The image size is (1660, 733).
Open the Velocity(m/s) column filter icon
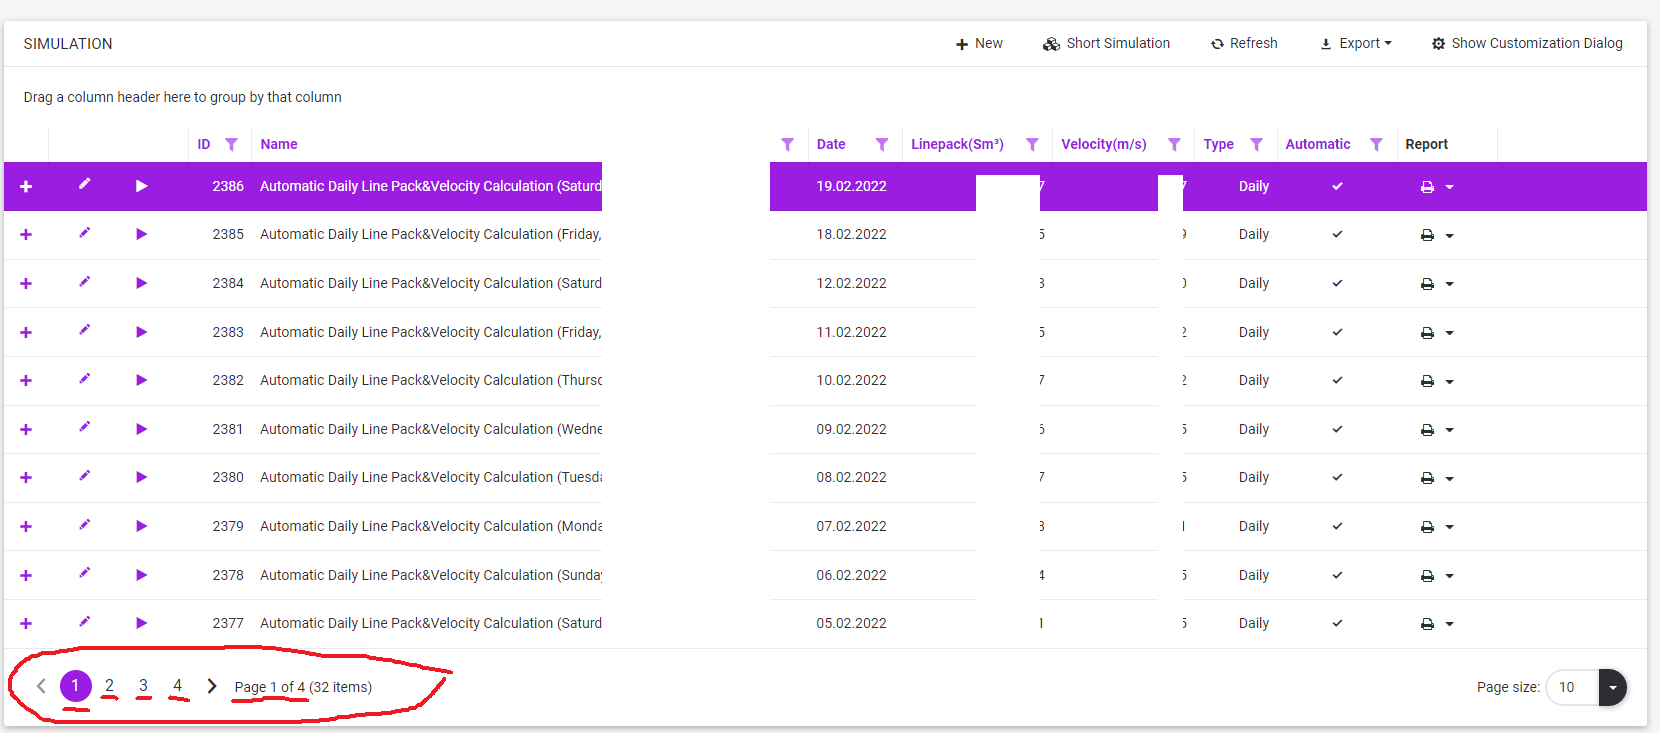pyautogui.click(x=1174, y=144)
